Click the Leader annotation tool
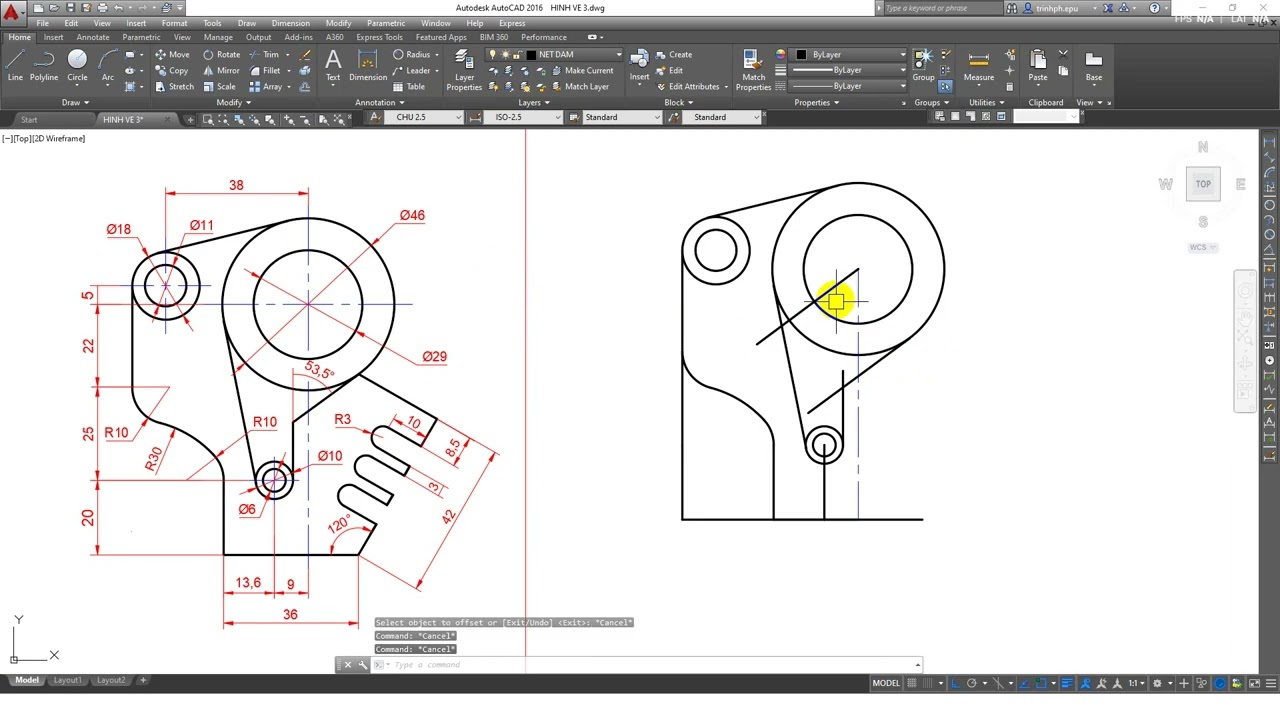 pyautogui.click(x=412, y=71)
